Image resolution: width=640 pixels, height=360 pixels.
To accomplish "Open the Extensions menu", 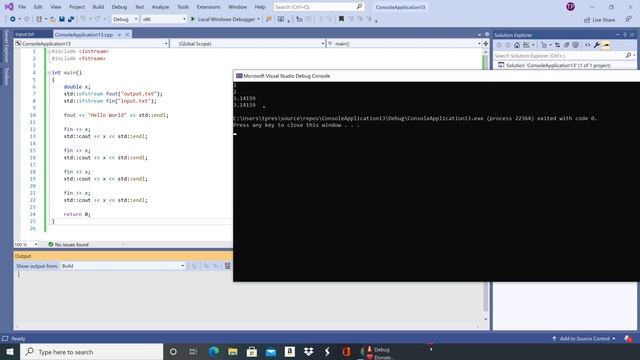I will 208,7.
